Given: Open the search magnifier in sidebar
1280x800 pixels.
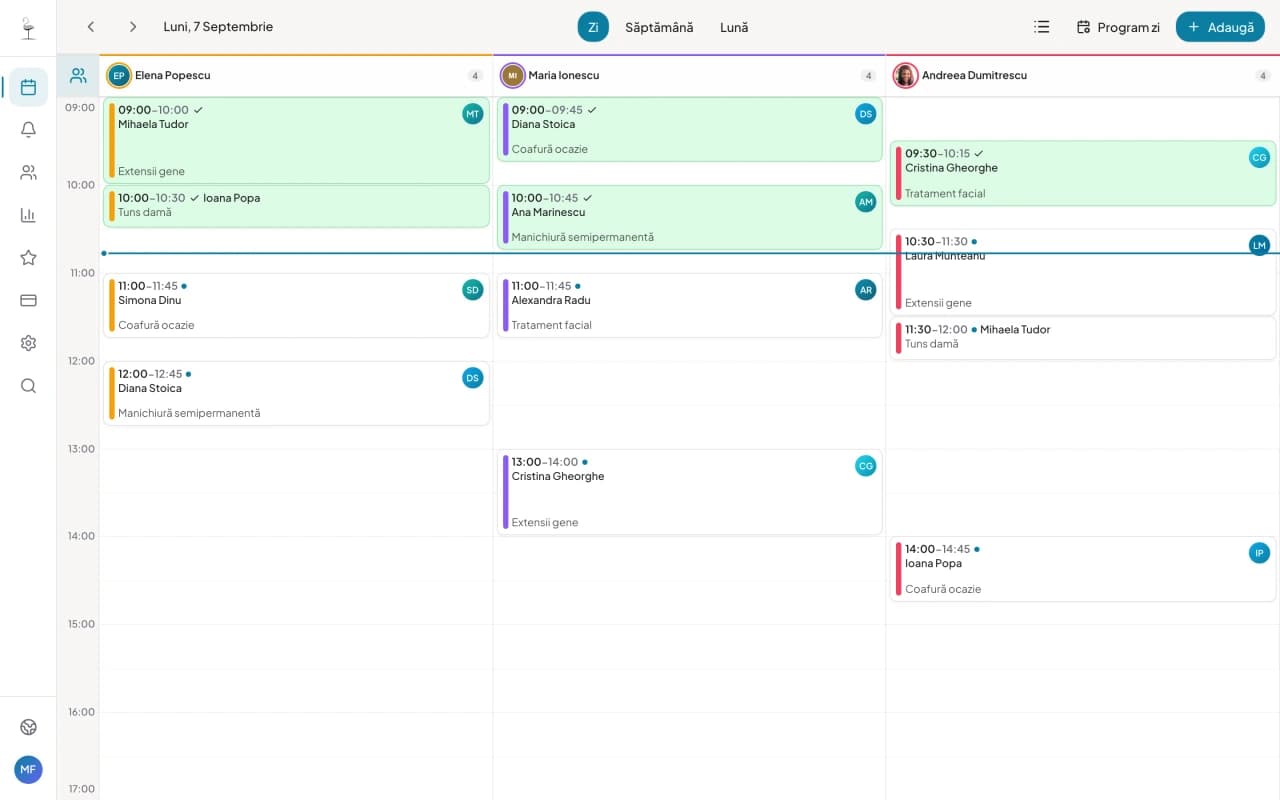Looking at the screenshot, I should pyautogui.click(x=28, y=386).
